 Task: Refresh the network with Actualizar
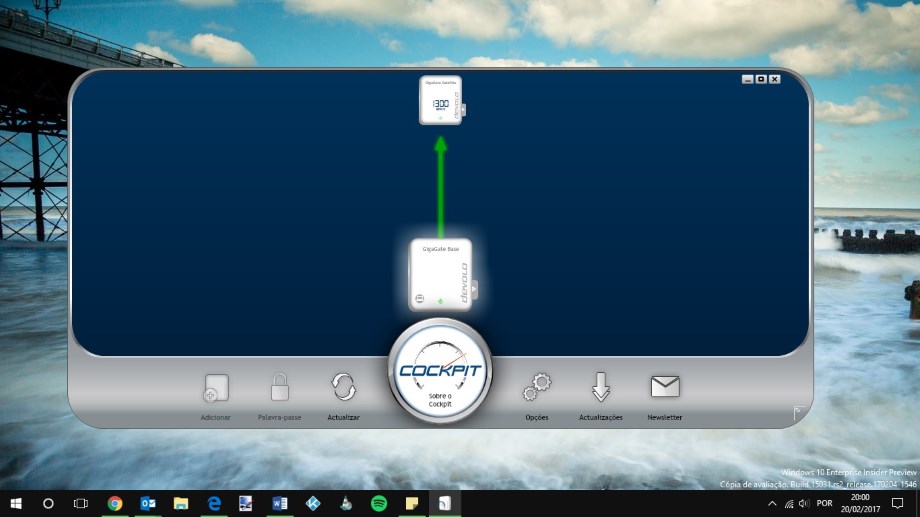(343, 388)
